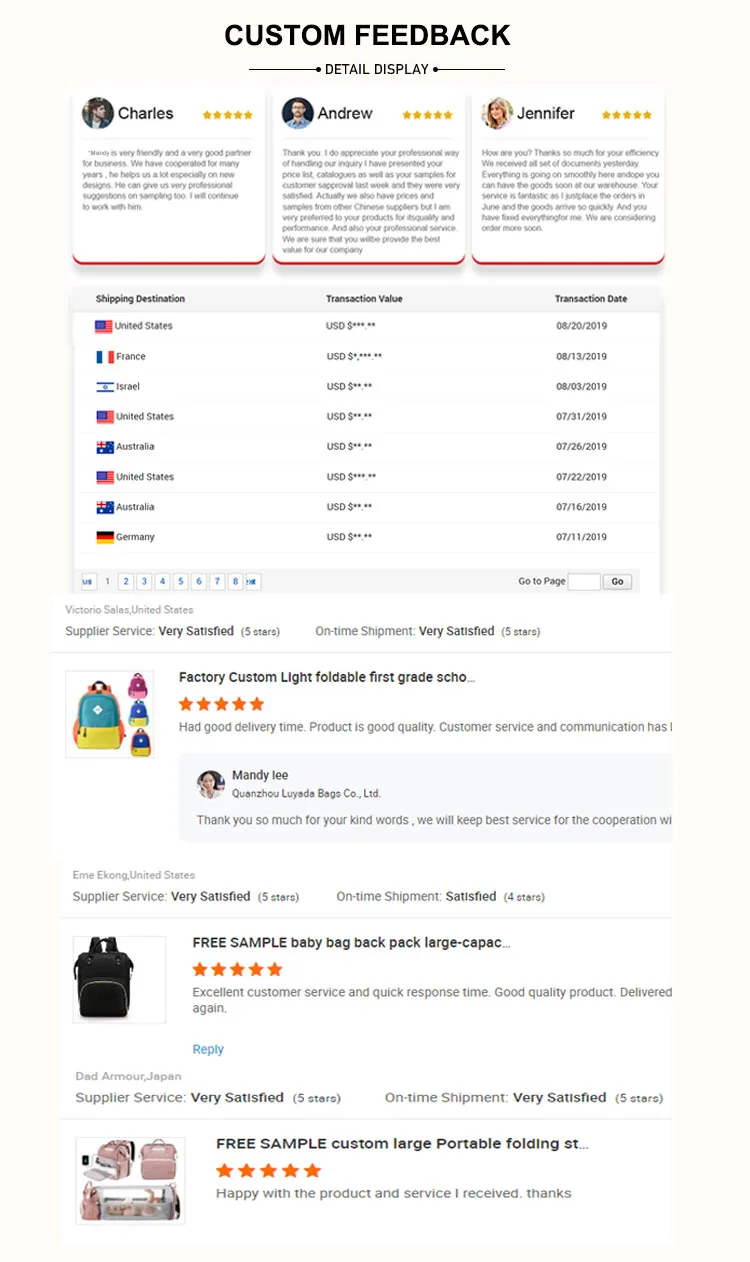Click the previous page arrow in pagination
This screenshot has width=750, height=1262.
click(88, 581)
